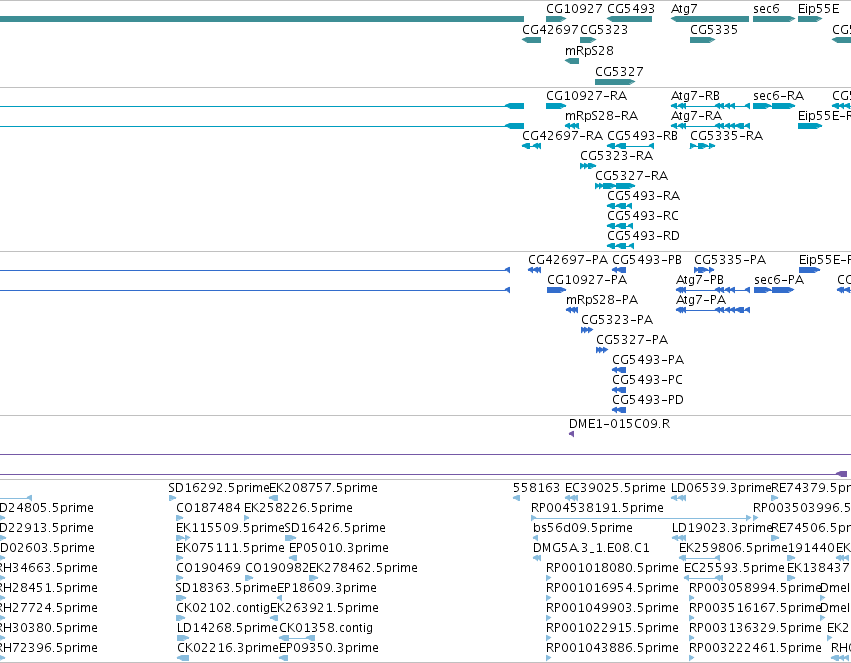Click EST CK02102.contig
This screenshot has width=851, height=663.
click(x=223, y=609)
